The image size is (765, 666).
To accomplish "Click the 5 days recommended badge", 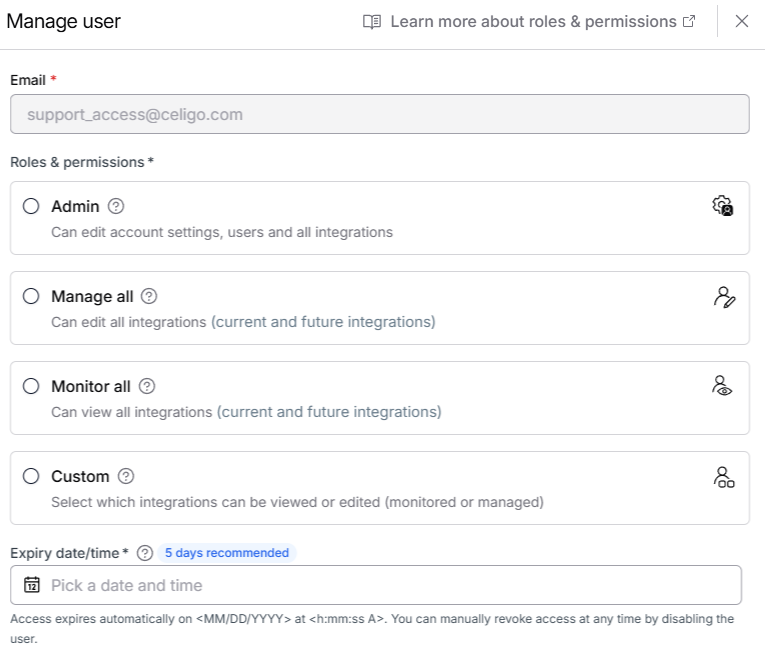I will (227, 553).
